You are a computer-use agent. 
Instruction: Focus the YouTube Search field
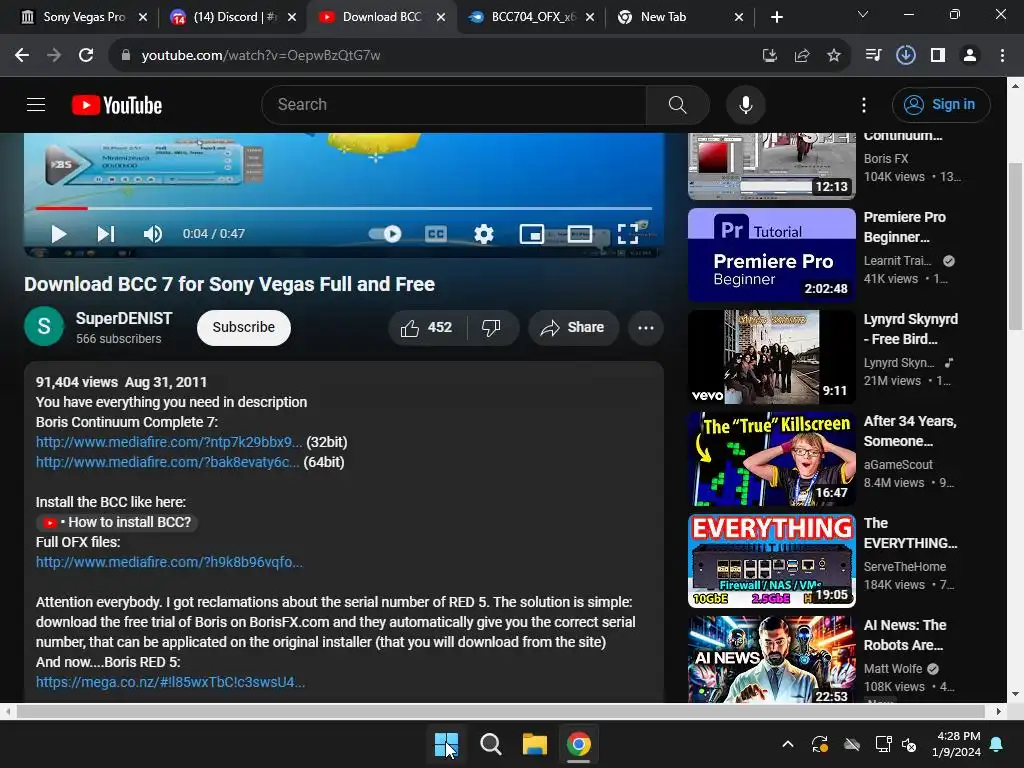454,104
